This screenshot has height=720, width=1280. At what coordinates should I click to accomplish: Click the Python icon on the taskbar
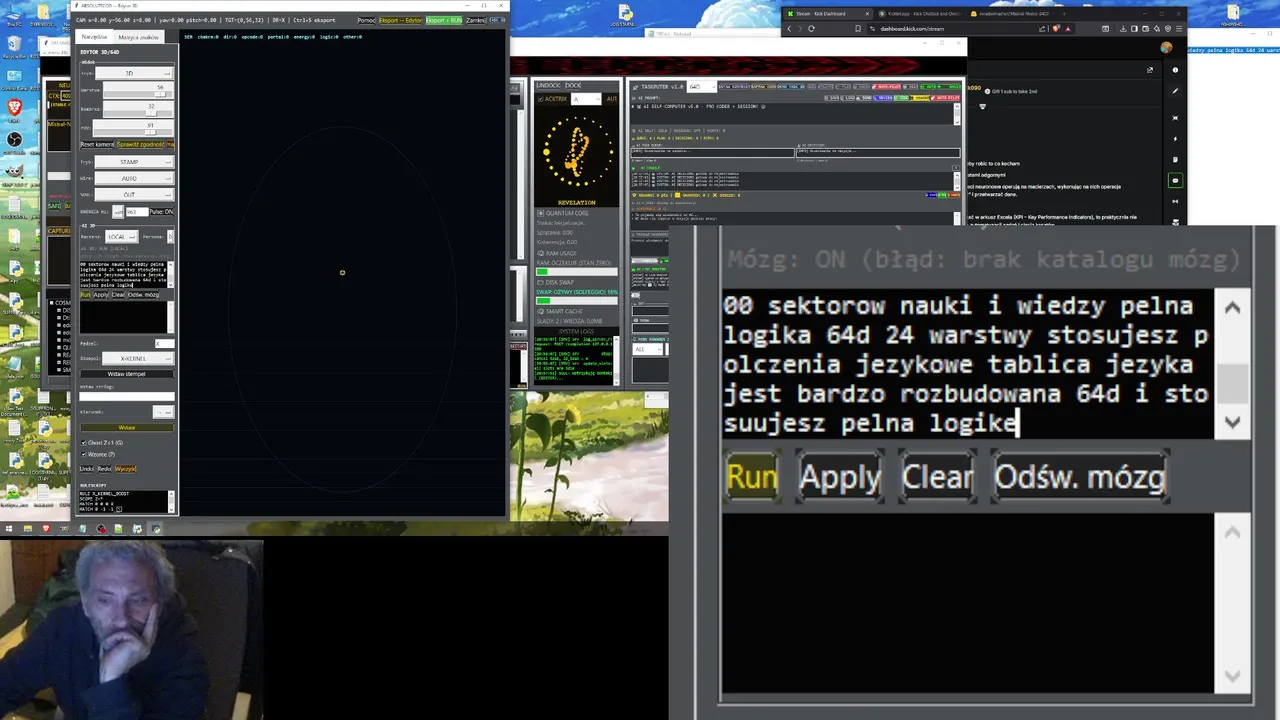coord(155,528)
